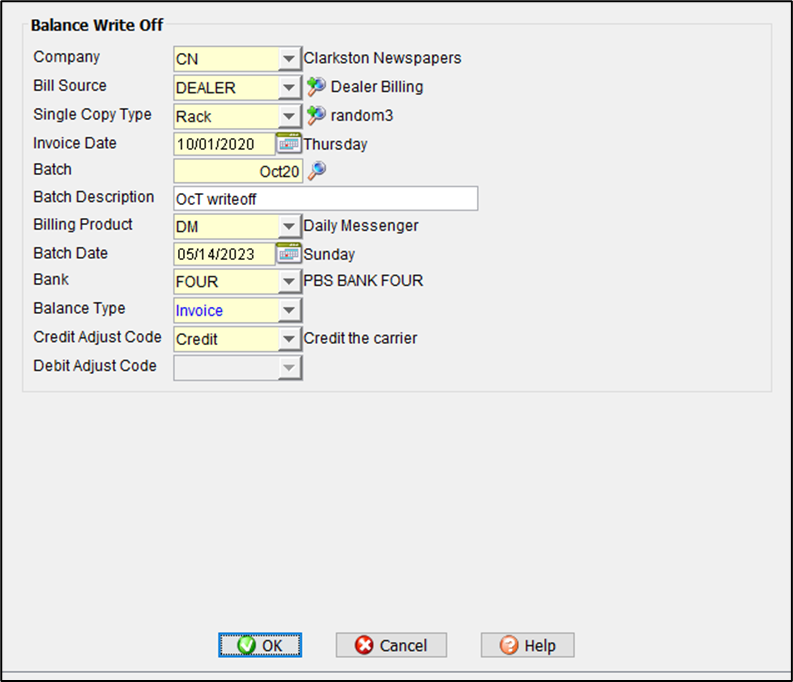
Task: Open the Invoice Date calendar picker
Action: (x=288, y=143)
